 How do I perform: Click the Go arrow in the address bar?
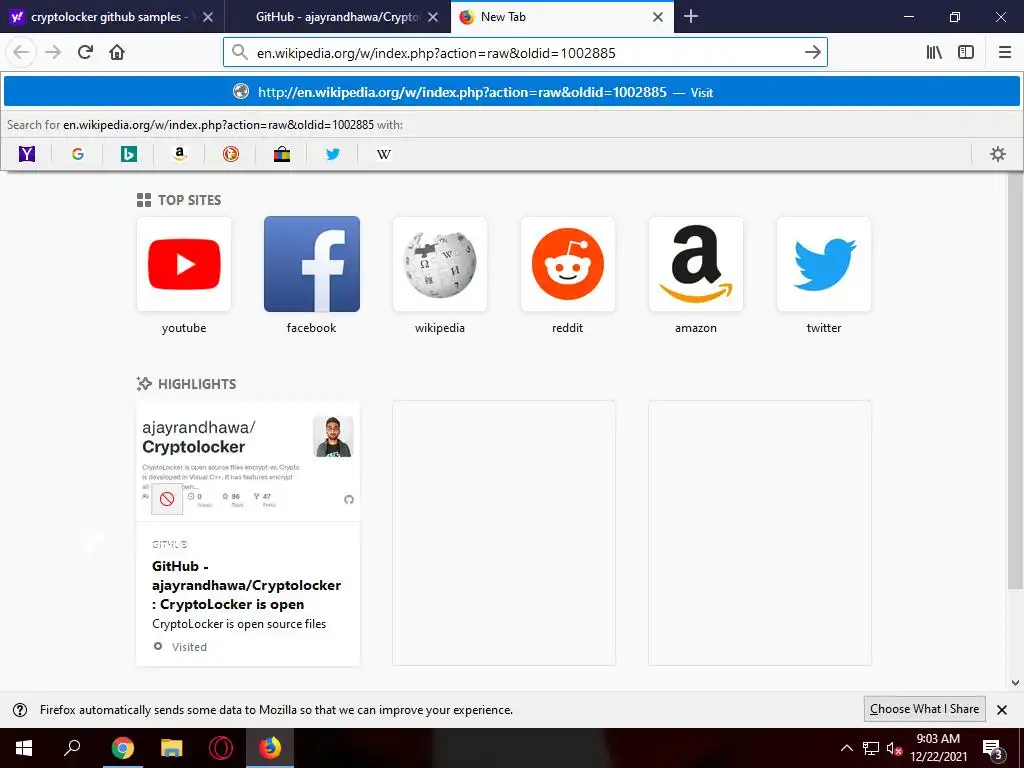(812, 52)
